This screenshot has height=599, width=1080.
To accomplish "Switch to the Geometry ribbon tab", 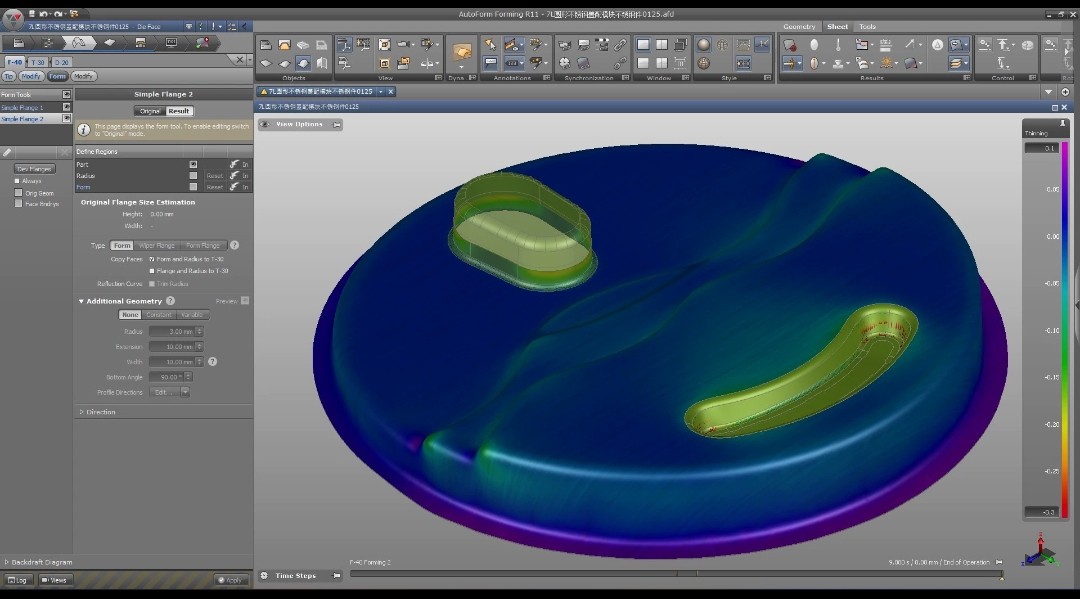I will pyautogui.click(x=799, y=26).
